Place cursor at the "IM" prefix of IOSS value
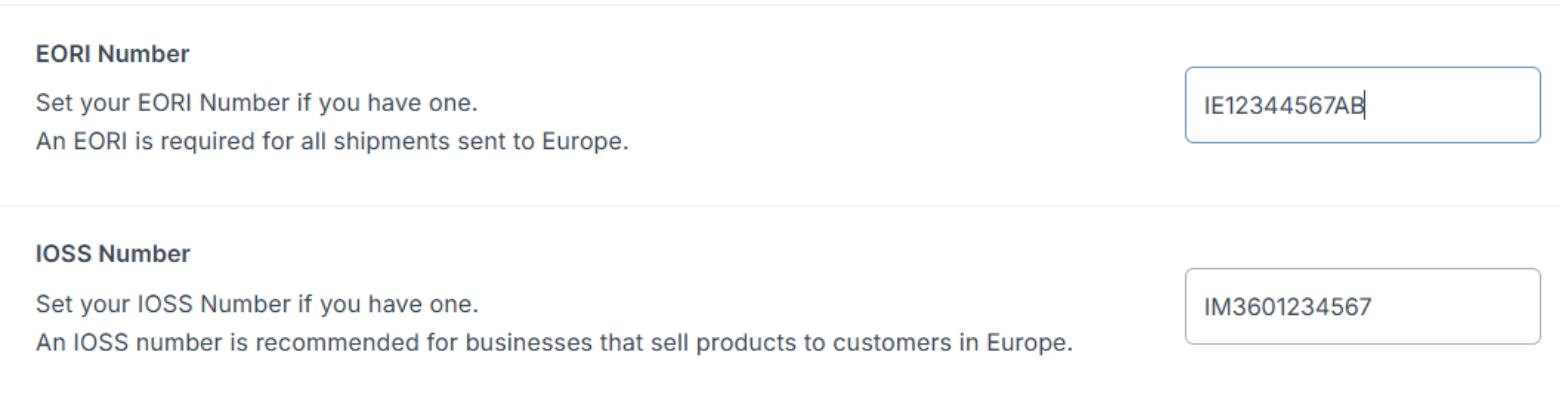 coord(1214,306)
